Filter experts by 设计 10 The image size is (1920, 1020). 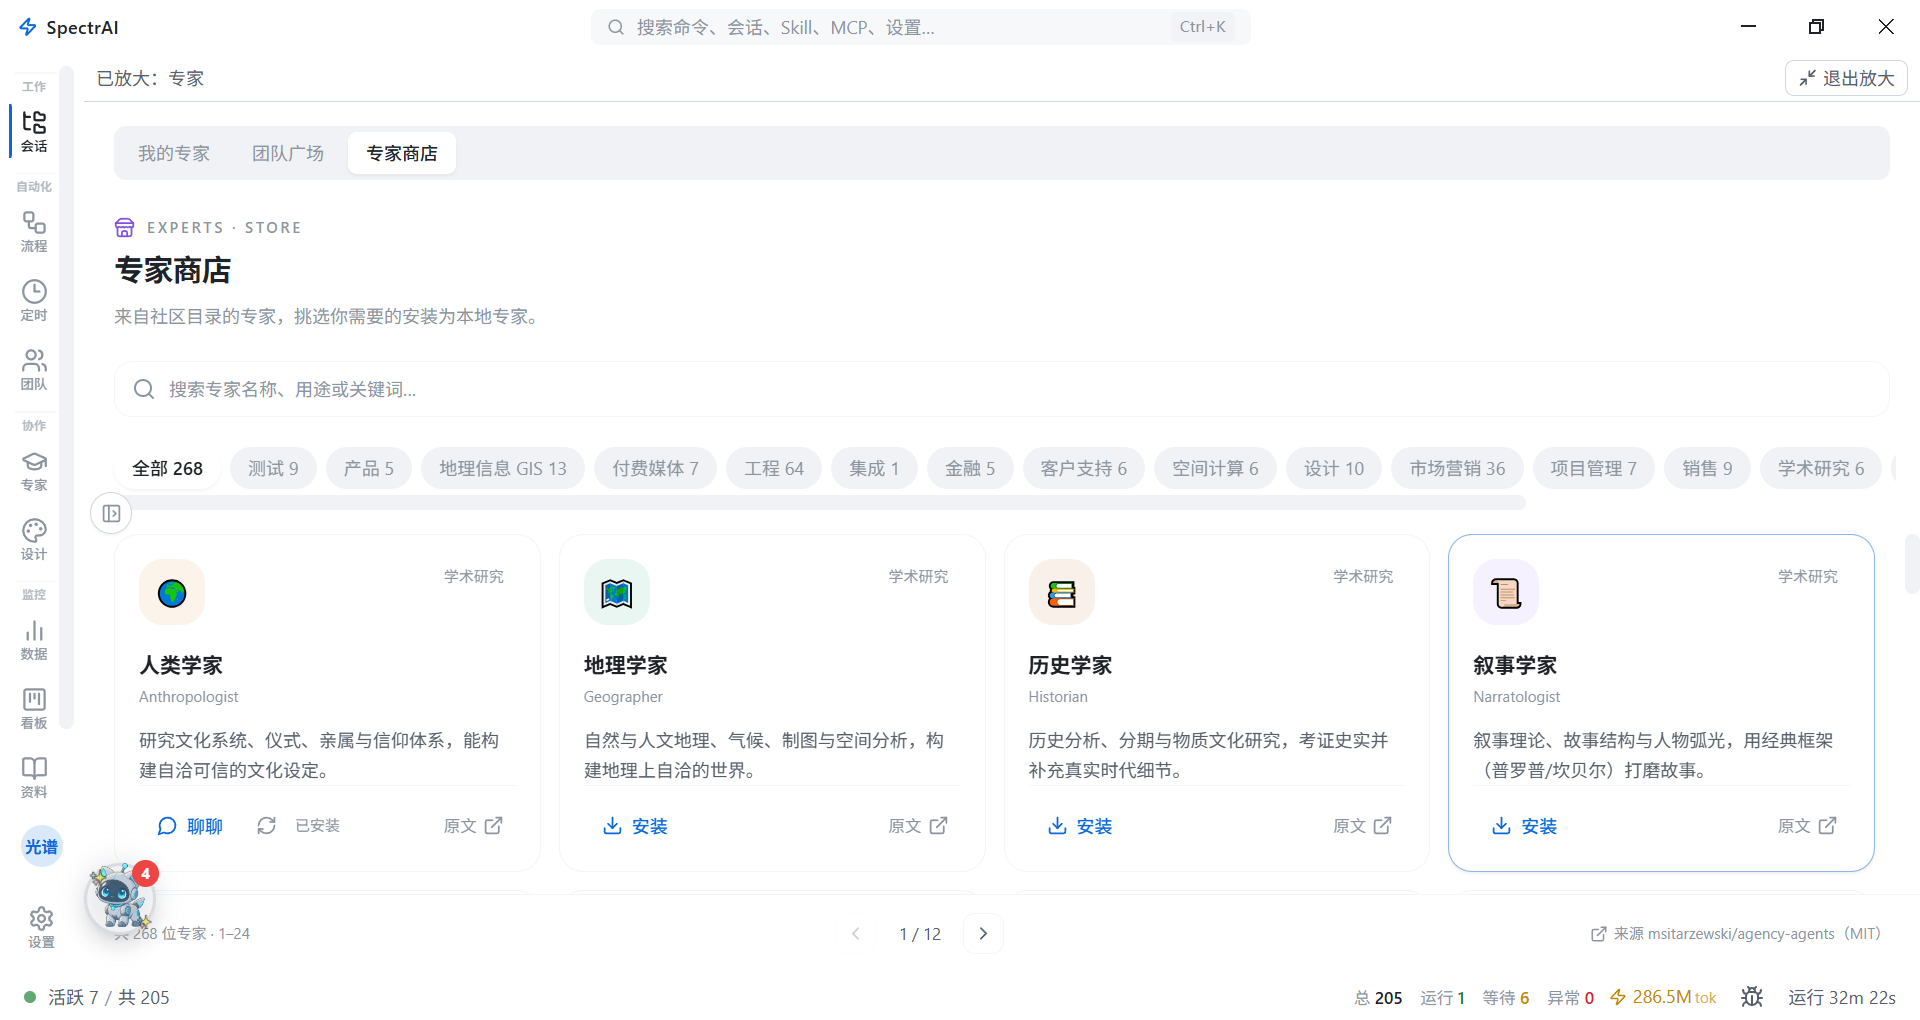point(1334,468)
